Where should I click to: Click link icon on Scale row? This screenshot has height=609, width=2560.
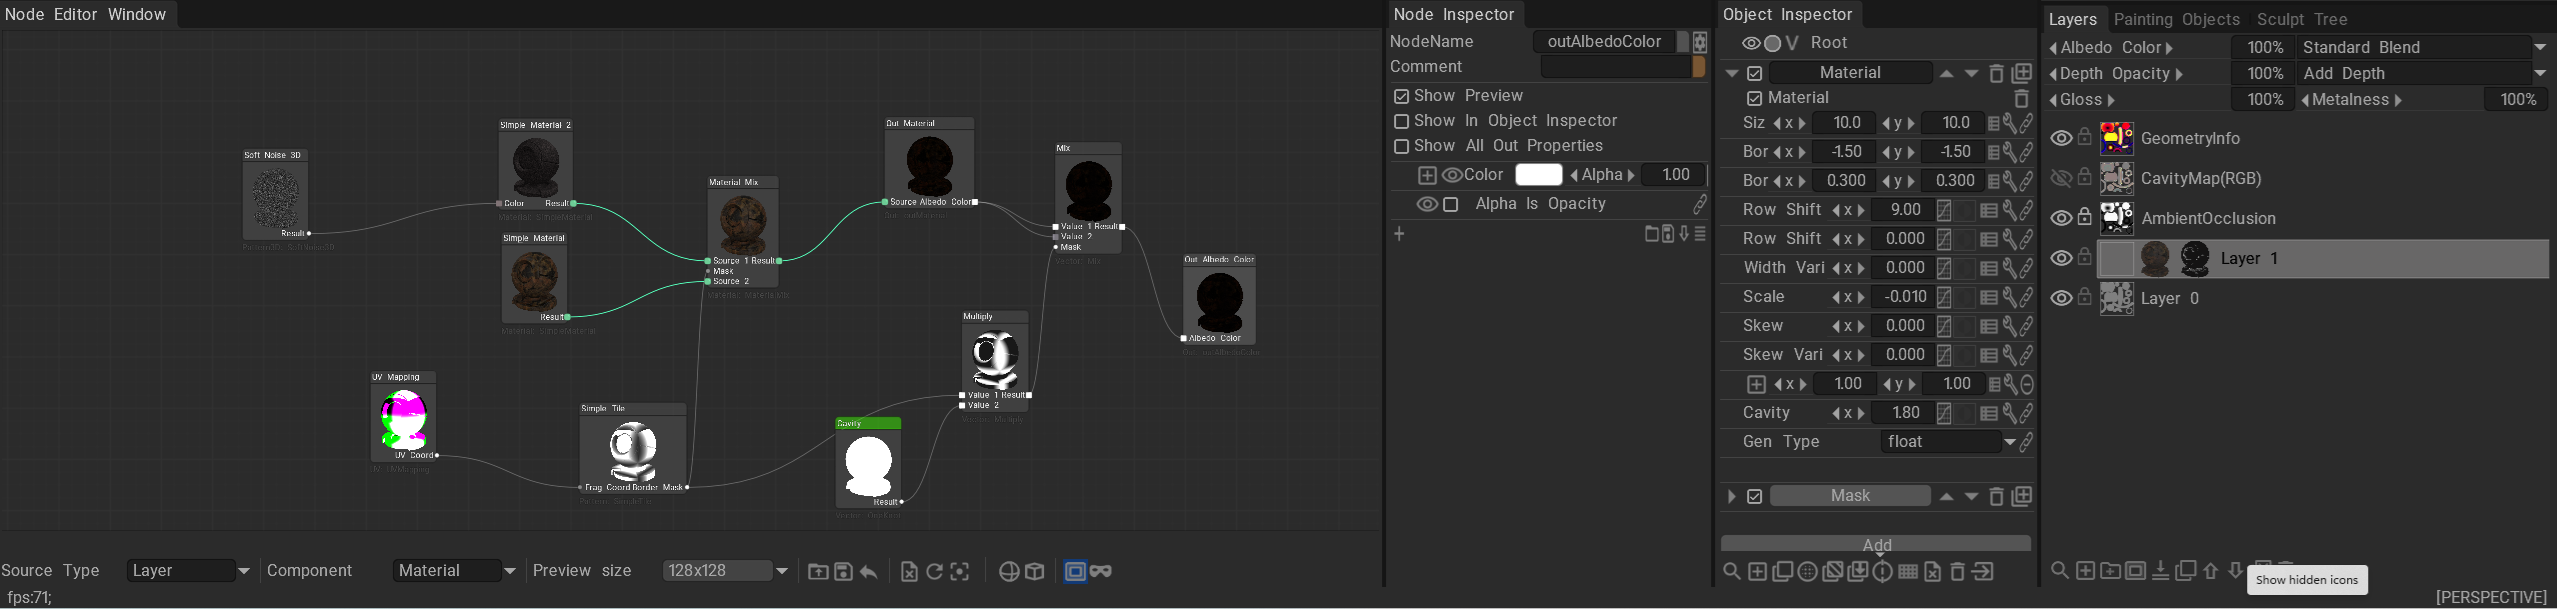(x=2026, y=297)
